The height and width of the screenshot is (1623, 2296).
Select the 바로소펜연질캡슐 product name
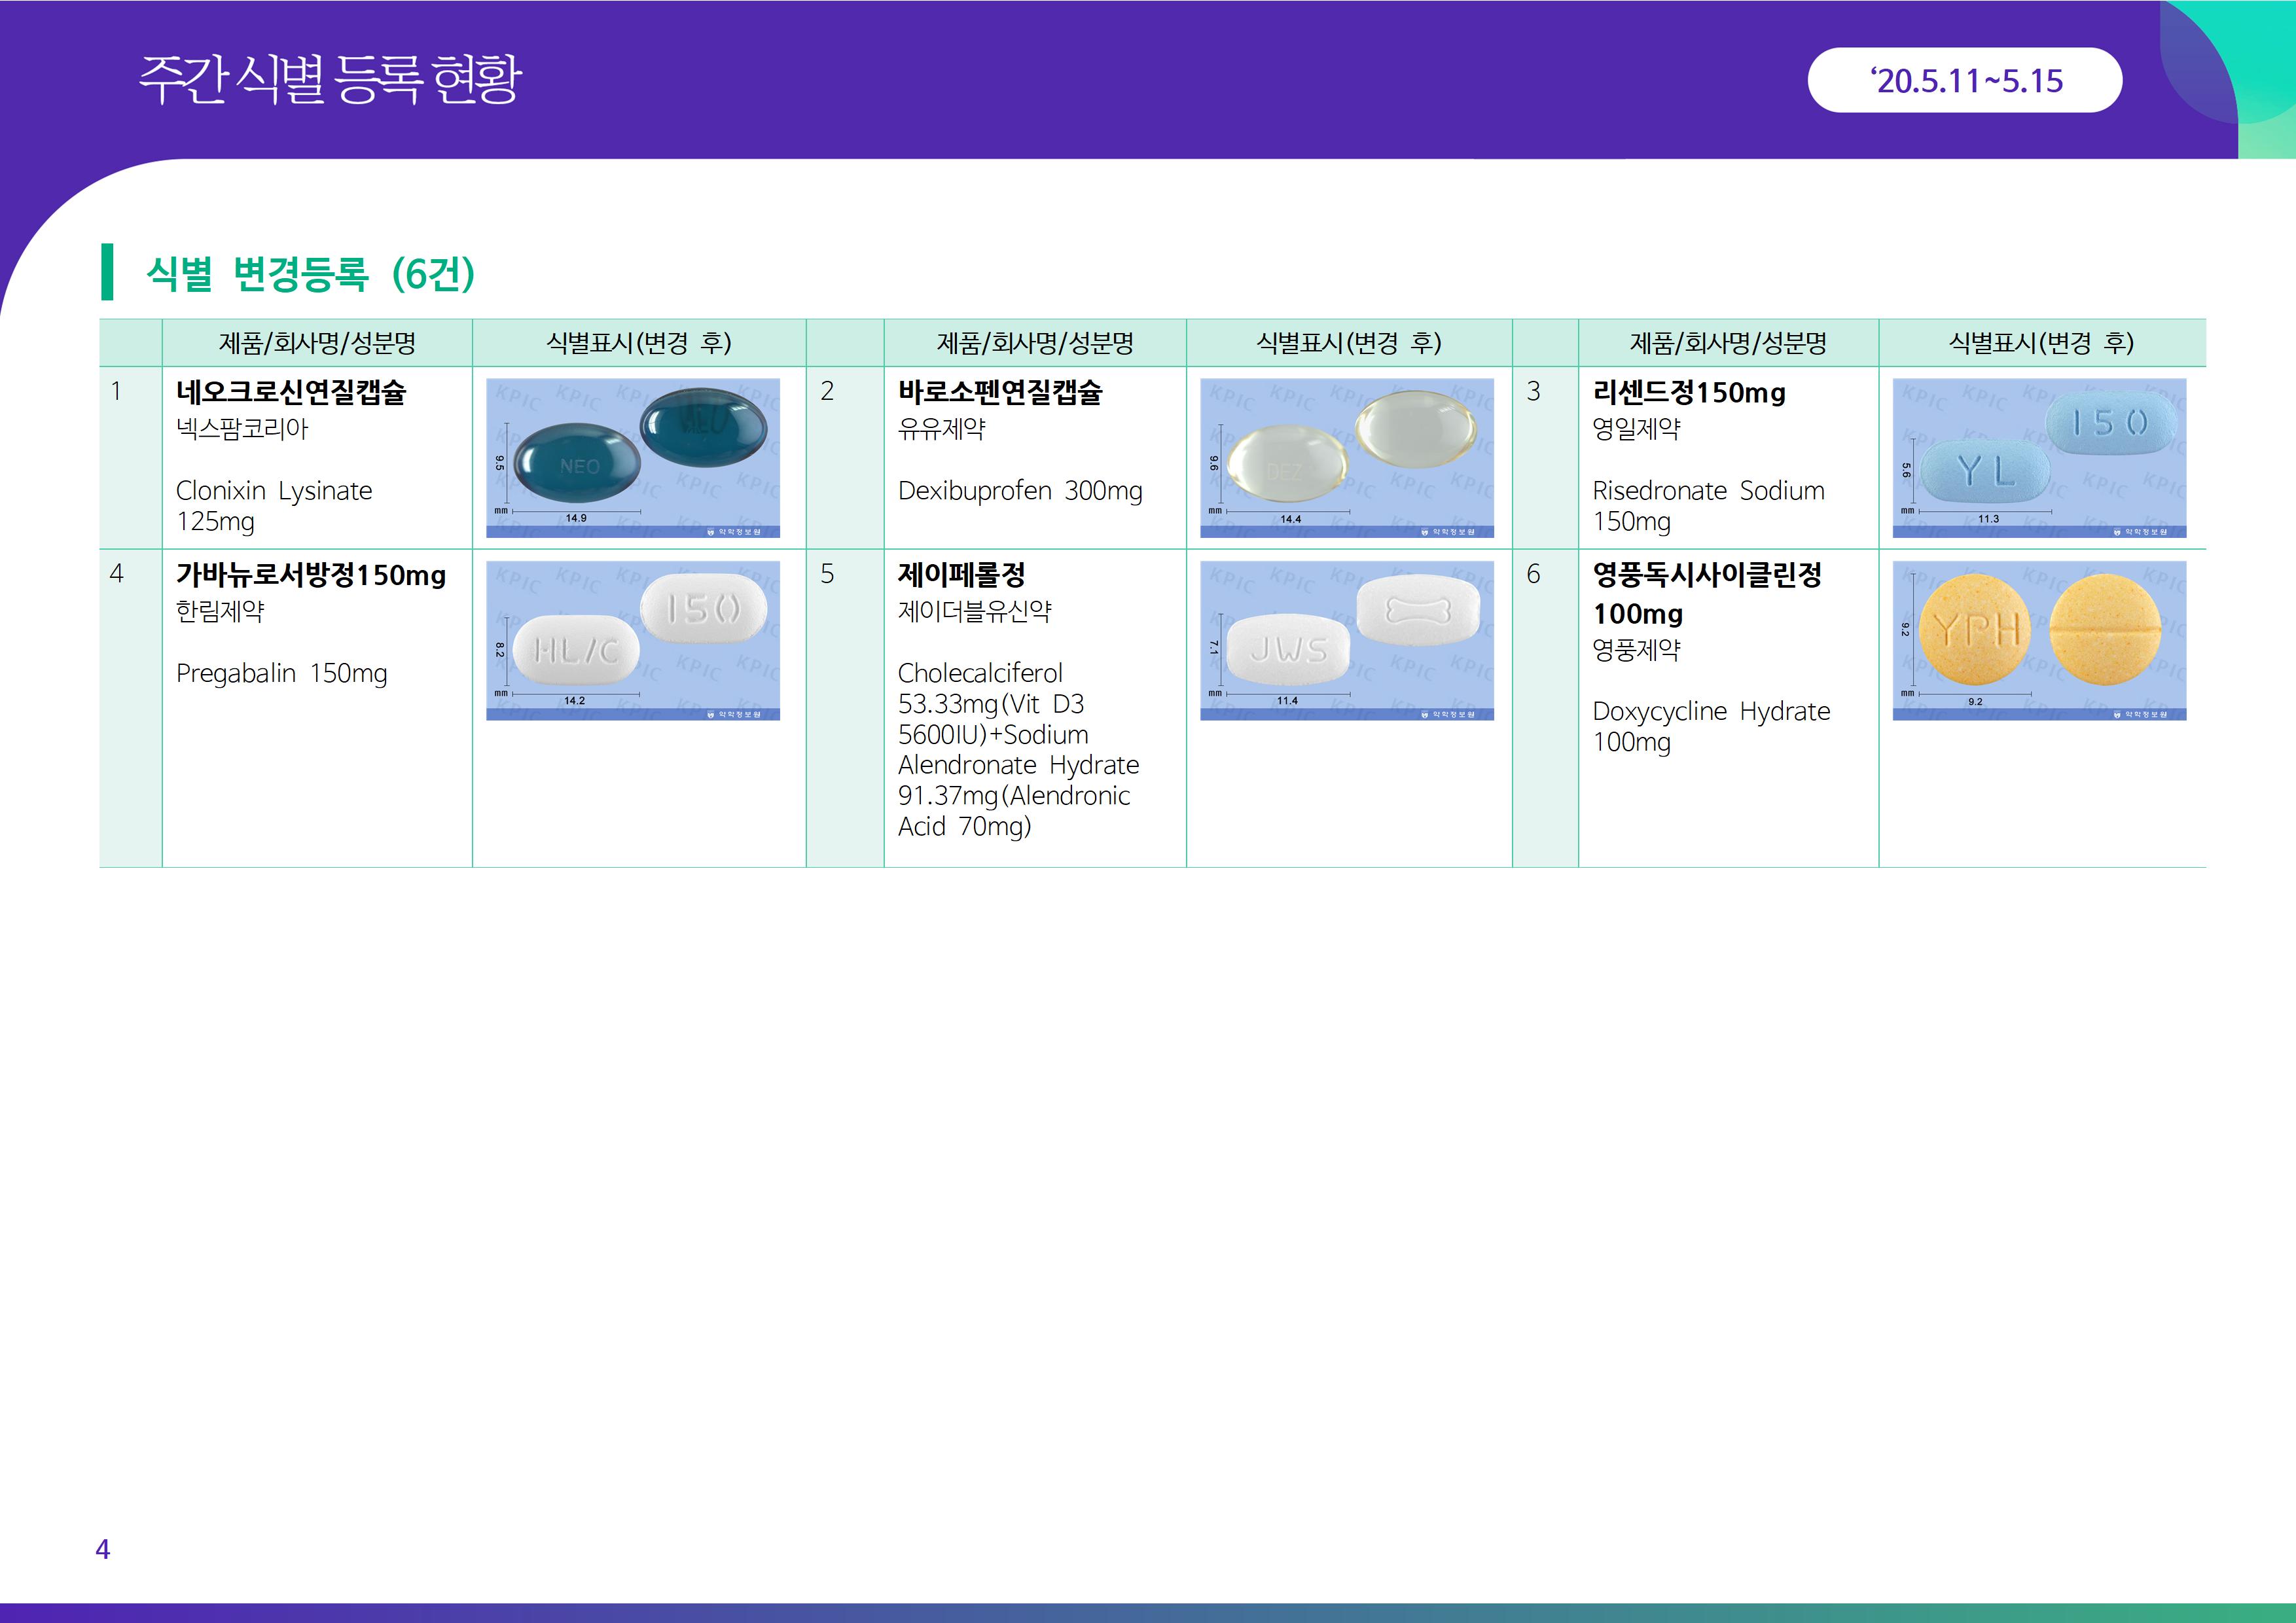coord(999,392)
